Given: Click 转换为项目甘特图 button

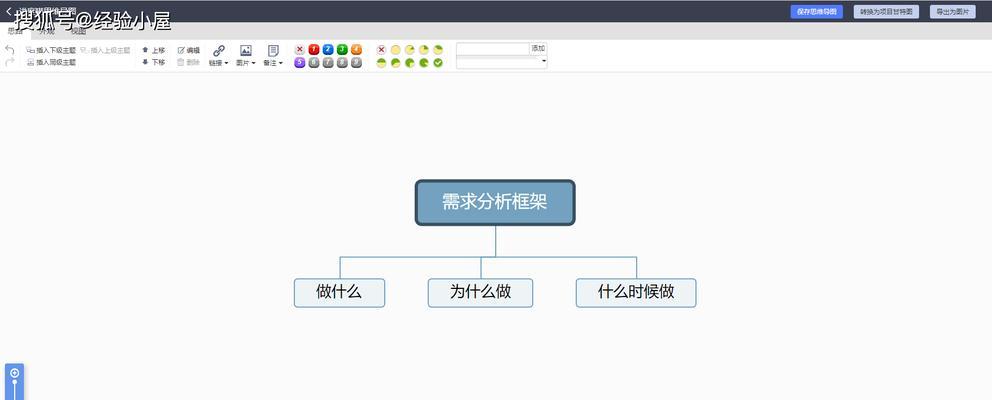Looking at the screenshot, I should pos(886,11).
